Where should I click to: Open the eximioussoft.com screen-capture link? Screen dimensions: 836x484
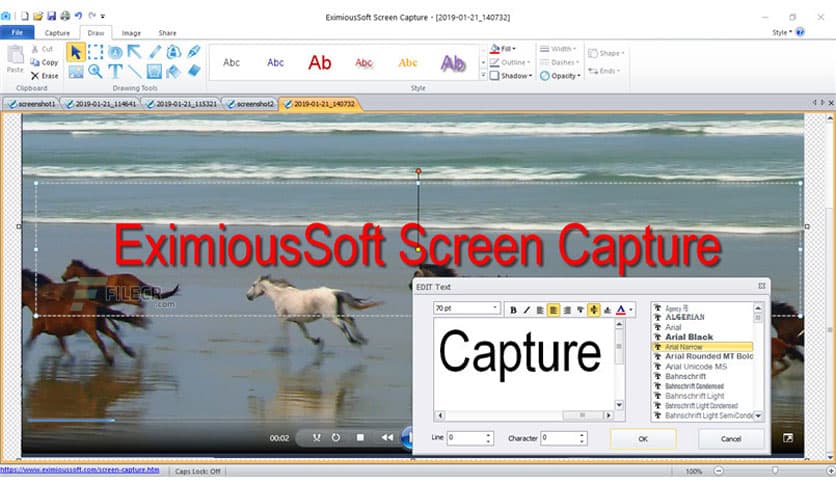[79, 470]
